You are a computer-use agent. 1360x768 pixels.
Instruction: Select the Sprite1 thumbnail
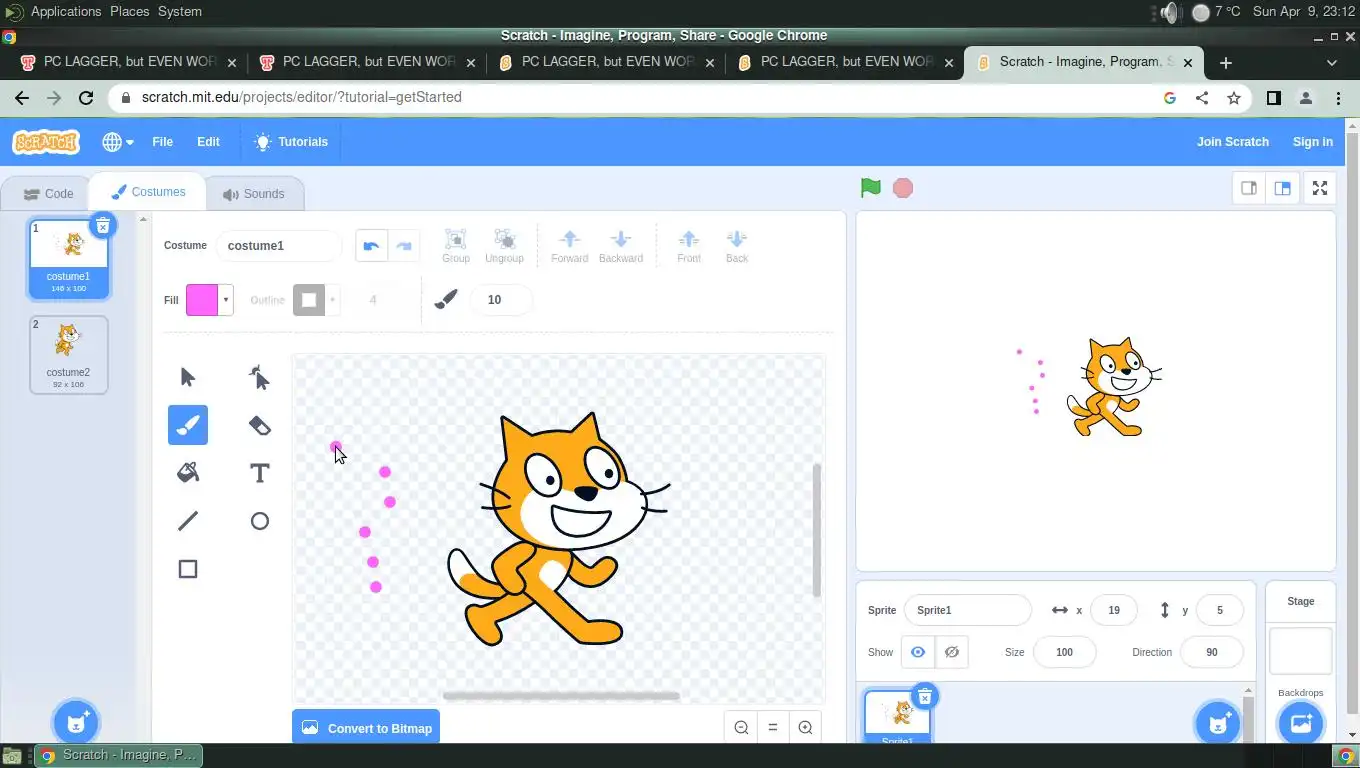click(897, 717)
